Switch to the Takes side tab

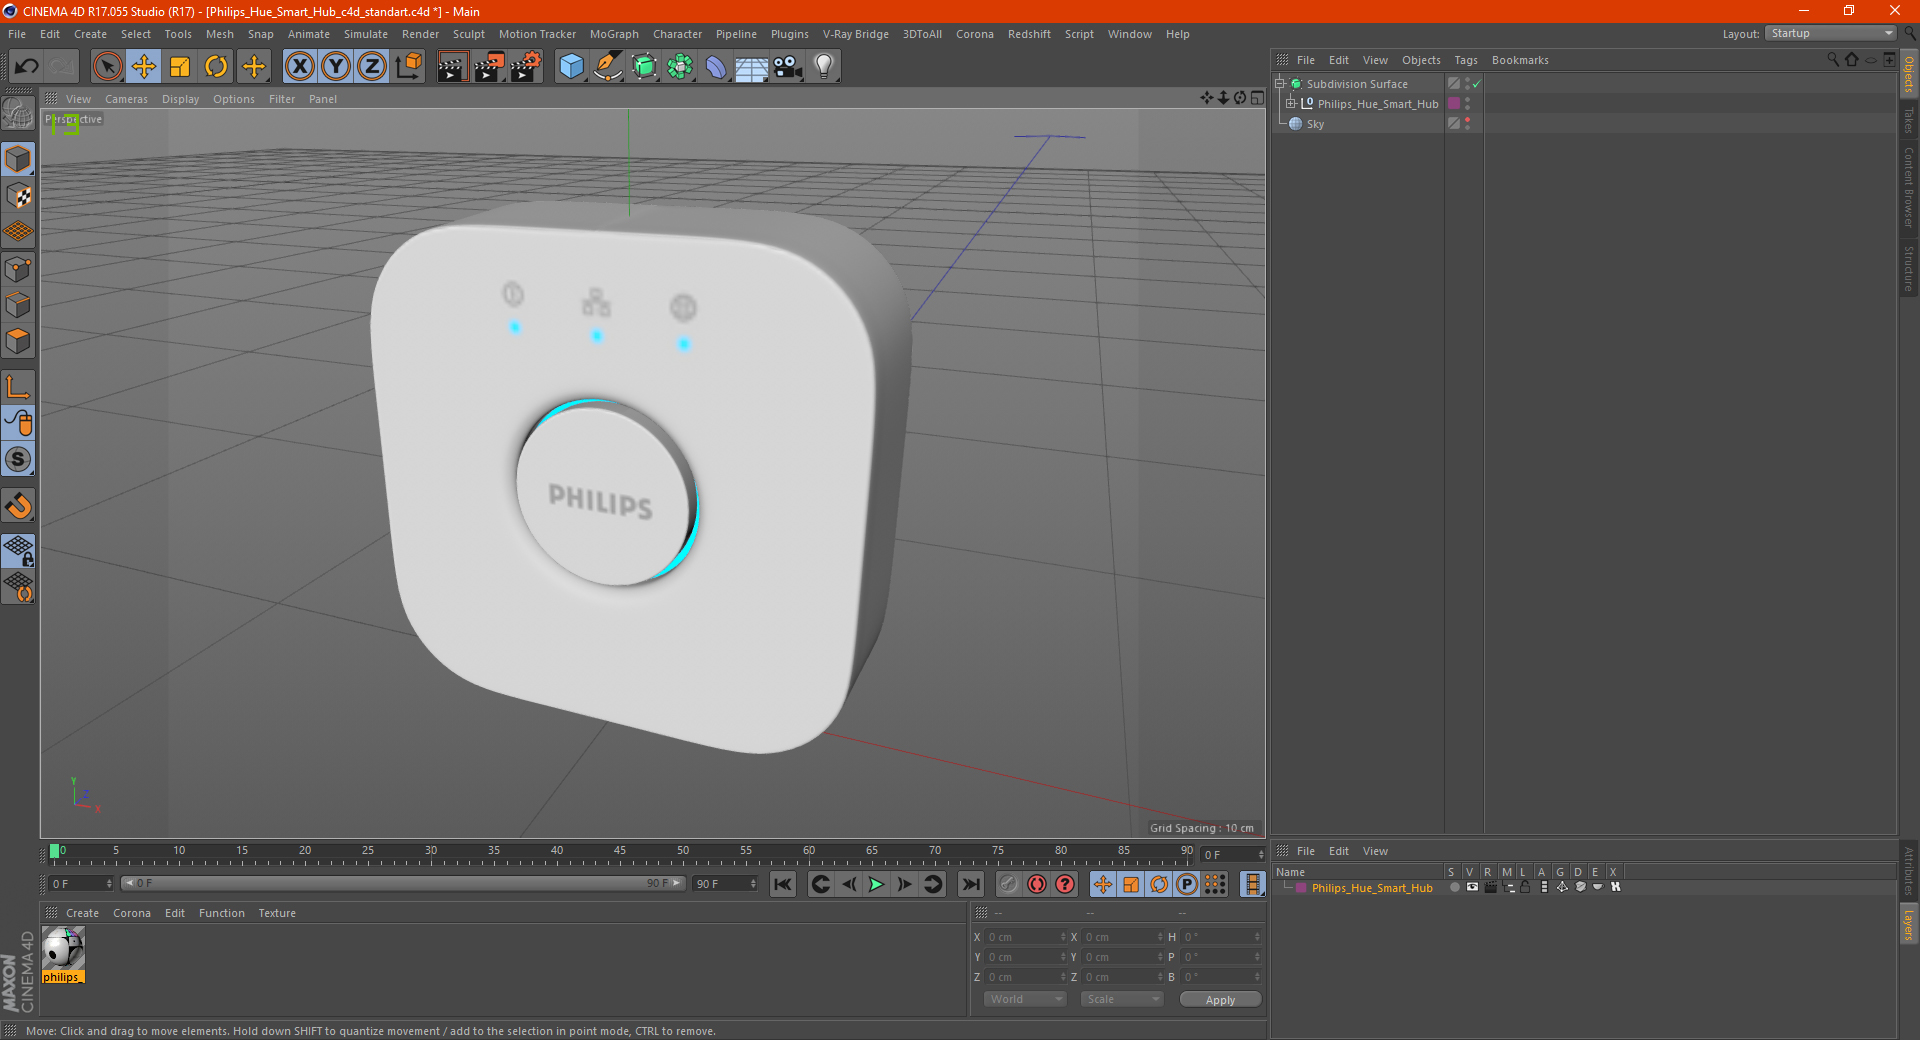(x=1908, y=120)
